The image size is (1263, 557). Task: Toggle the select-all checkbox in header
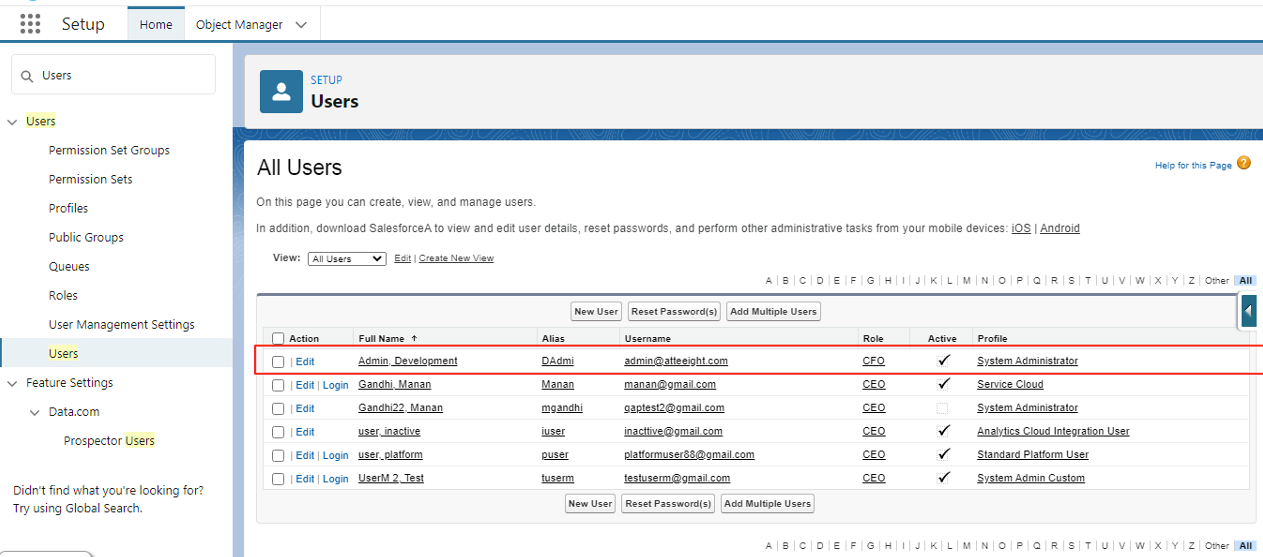(278, 339)
